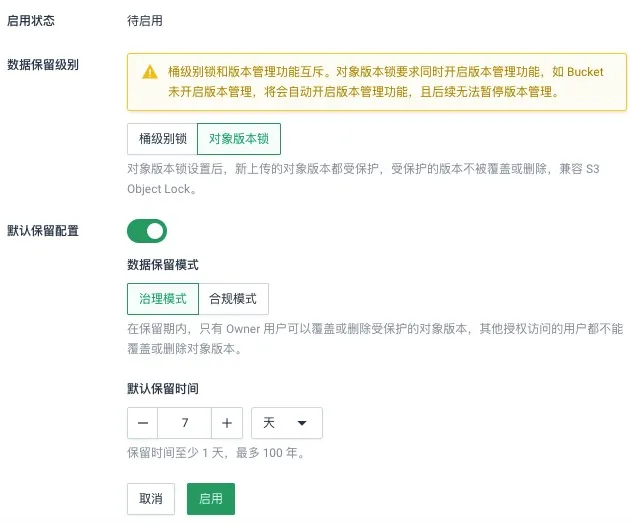Screen dimensions: 630x524
Task: Click the caret arrow beside 天
Action: tap(301, 423)
